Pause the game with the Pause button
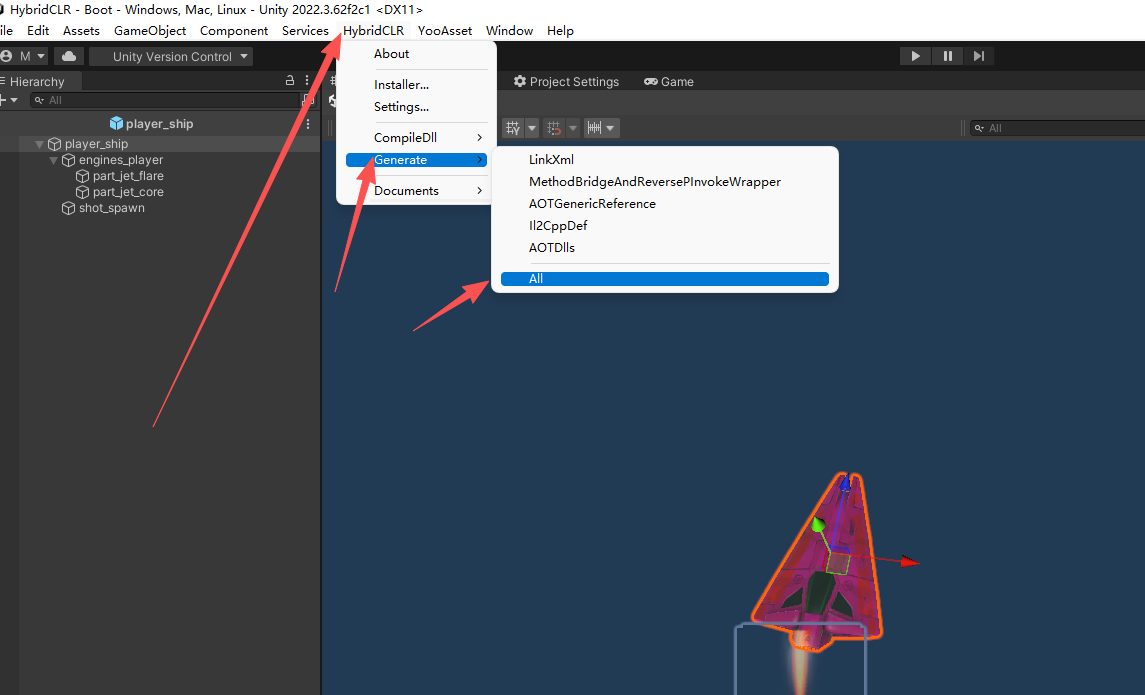Viewport: 1145px width, 695px height. pyautogui.click(x=947, y=56)
